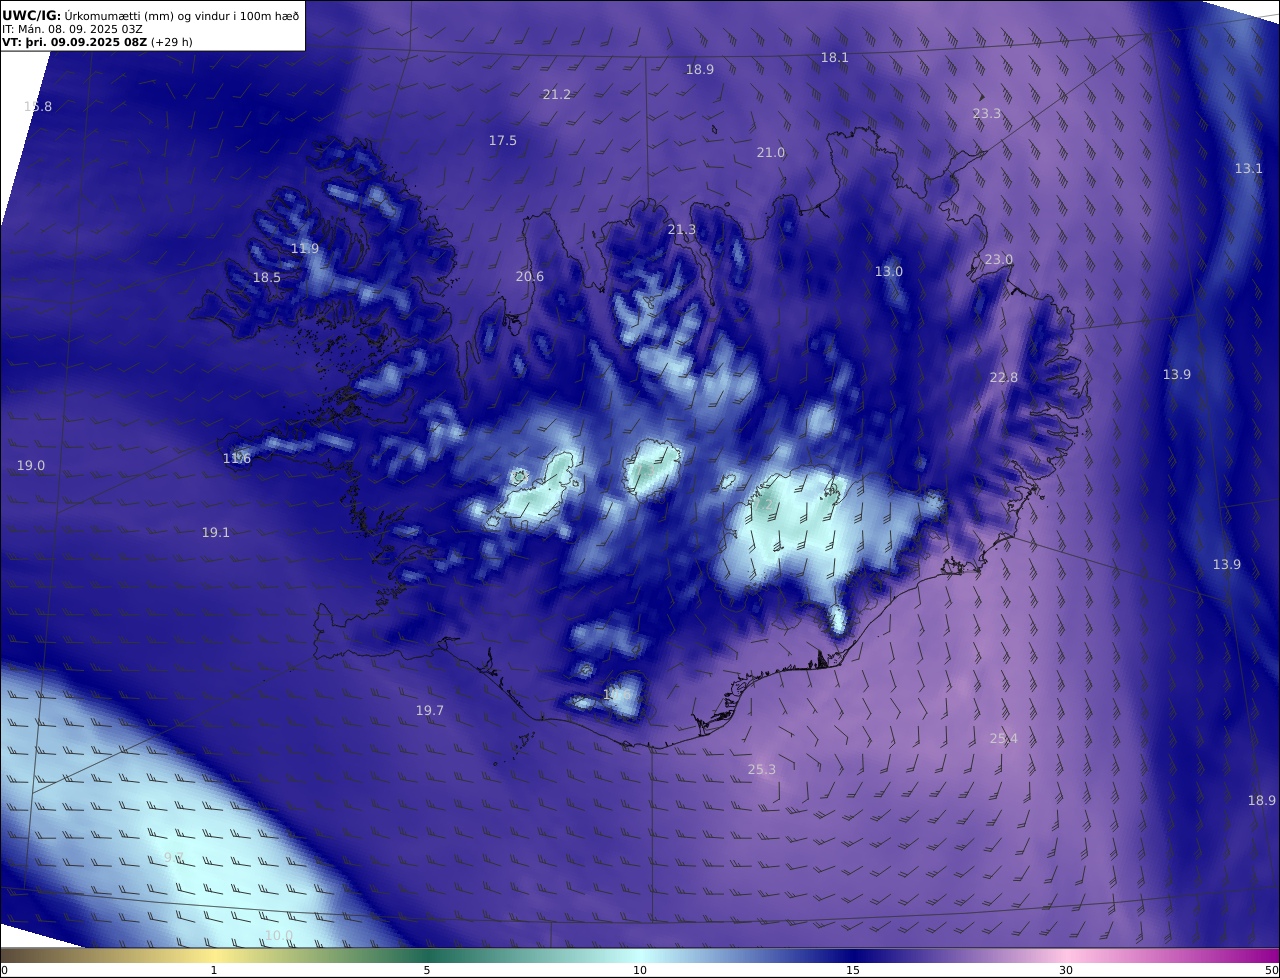Select the 13.0 value label
This screenshot has height=978, width=1280.
tap(889, 271)
